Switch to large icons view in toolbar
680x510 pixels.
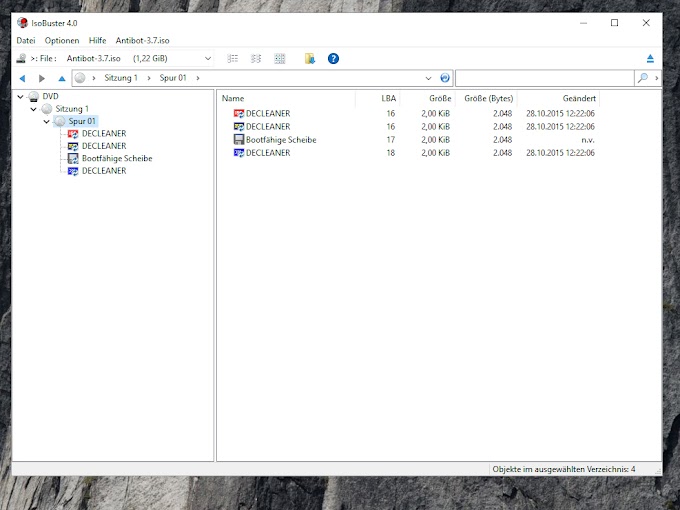pyautogui.click(x=280, y=59)
